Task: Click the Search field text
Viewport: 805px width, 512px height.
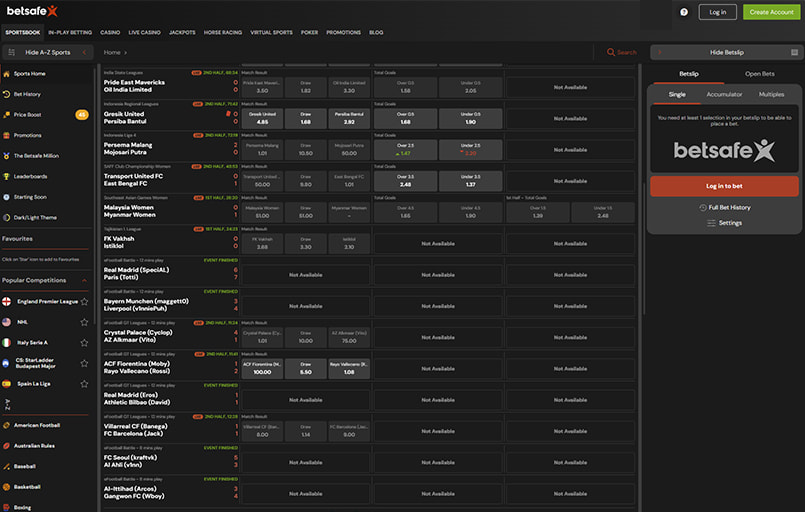Action: tap(626, 52)
